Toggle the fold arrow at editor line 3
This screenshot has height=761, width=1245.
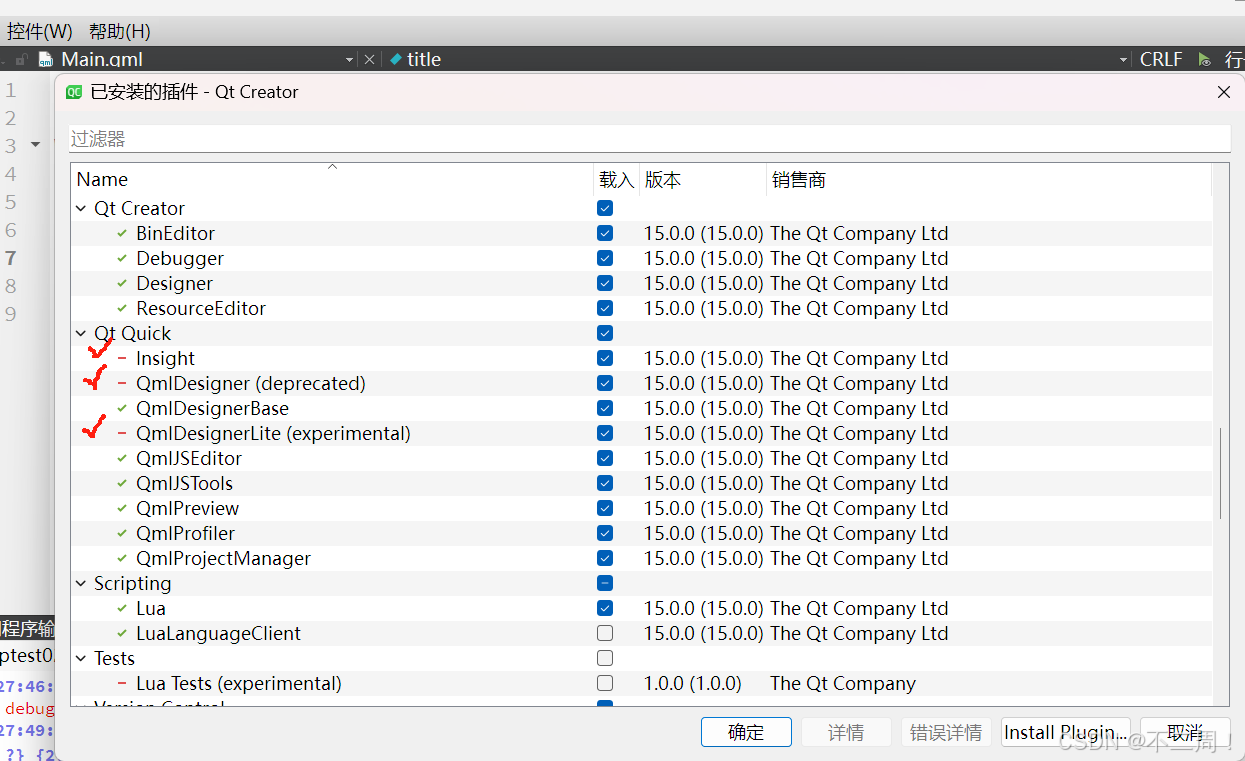(x=35, y=145)
